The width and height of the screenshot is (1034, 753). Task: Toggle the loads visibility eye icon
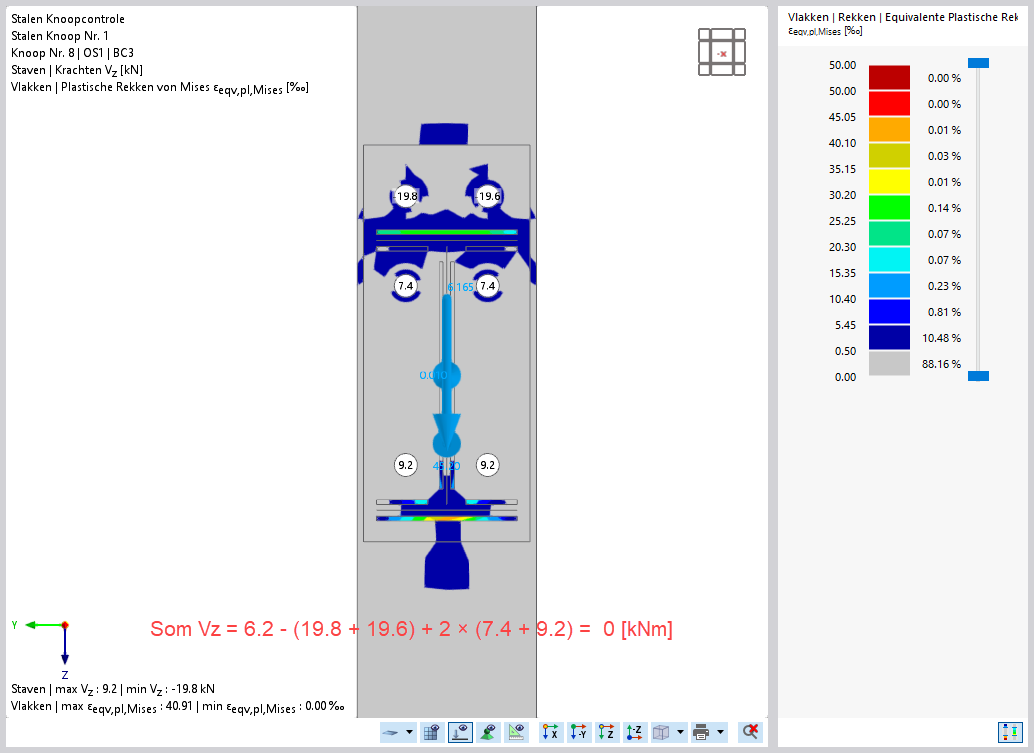(x=460, y=732)
